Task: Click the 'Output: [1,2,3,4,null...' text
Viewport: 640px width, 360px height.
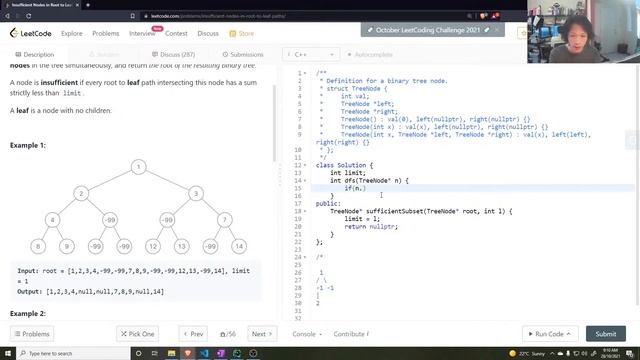Action: [x=91, y=292]
